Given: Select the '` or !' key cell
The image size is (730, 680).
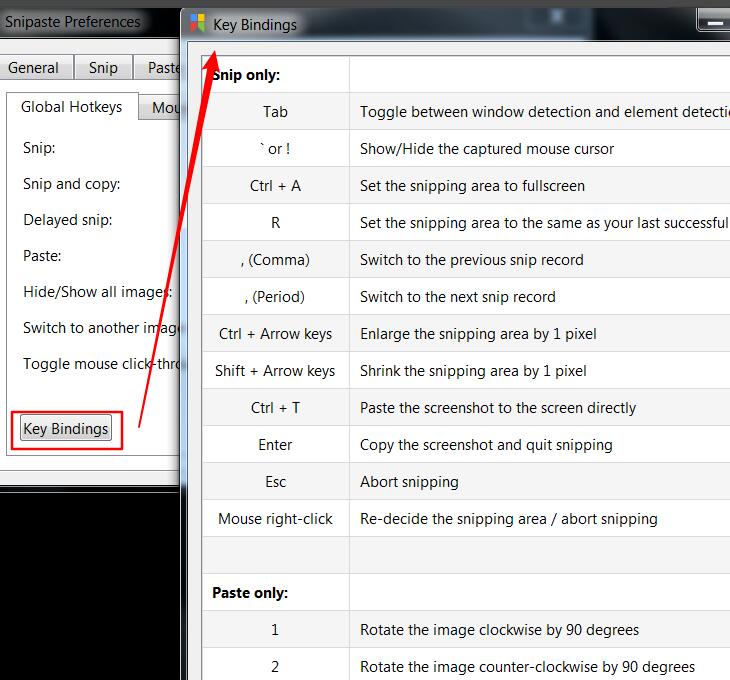Looking at the screenshot, I should [x=276, y=148].
